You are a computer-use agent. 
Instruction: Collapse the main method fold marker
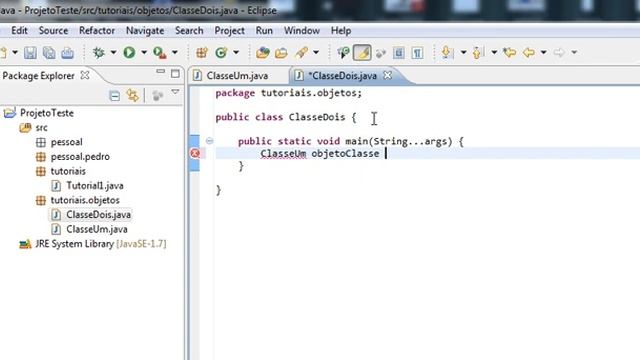coord(209,141)
